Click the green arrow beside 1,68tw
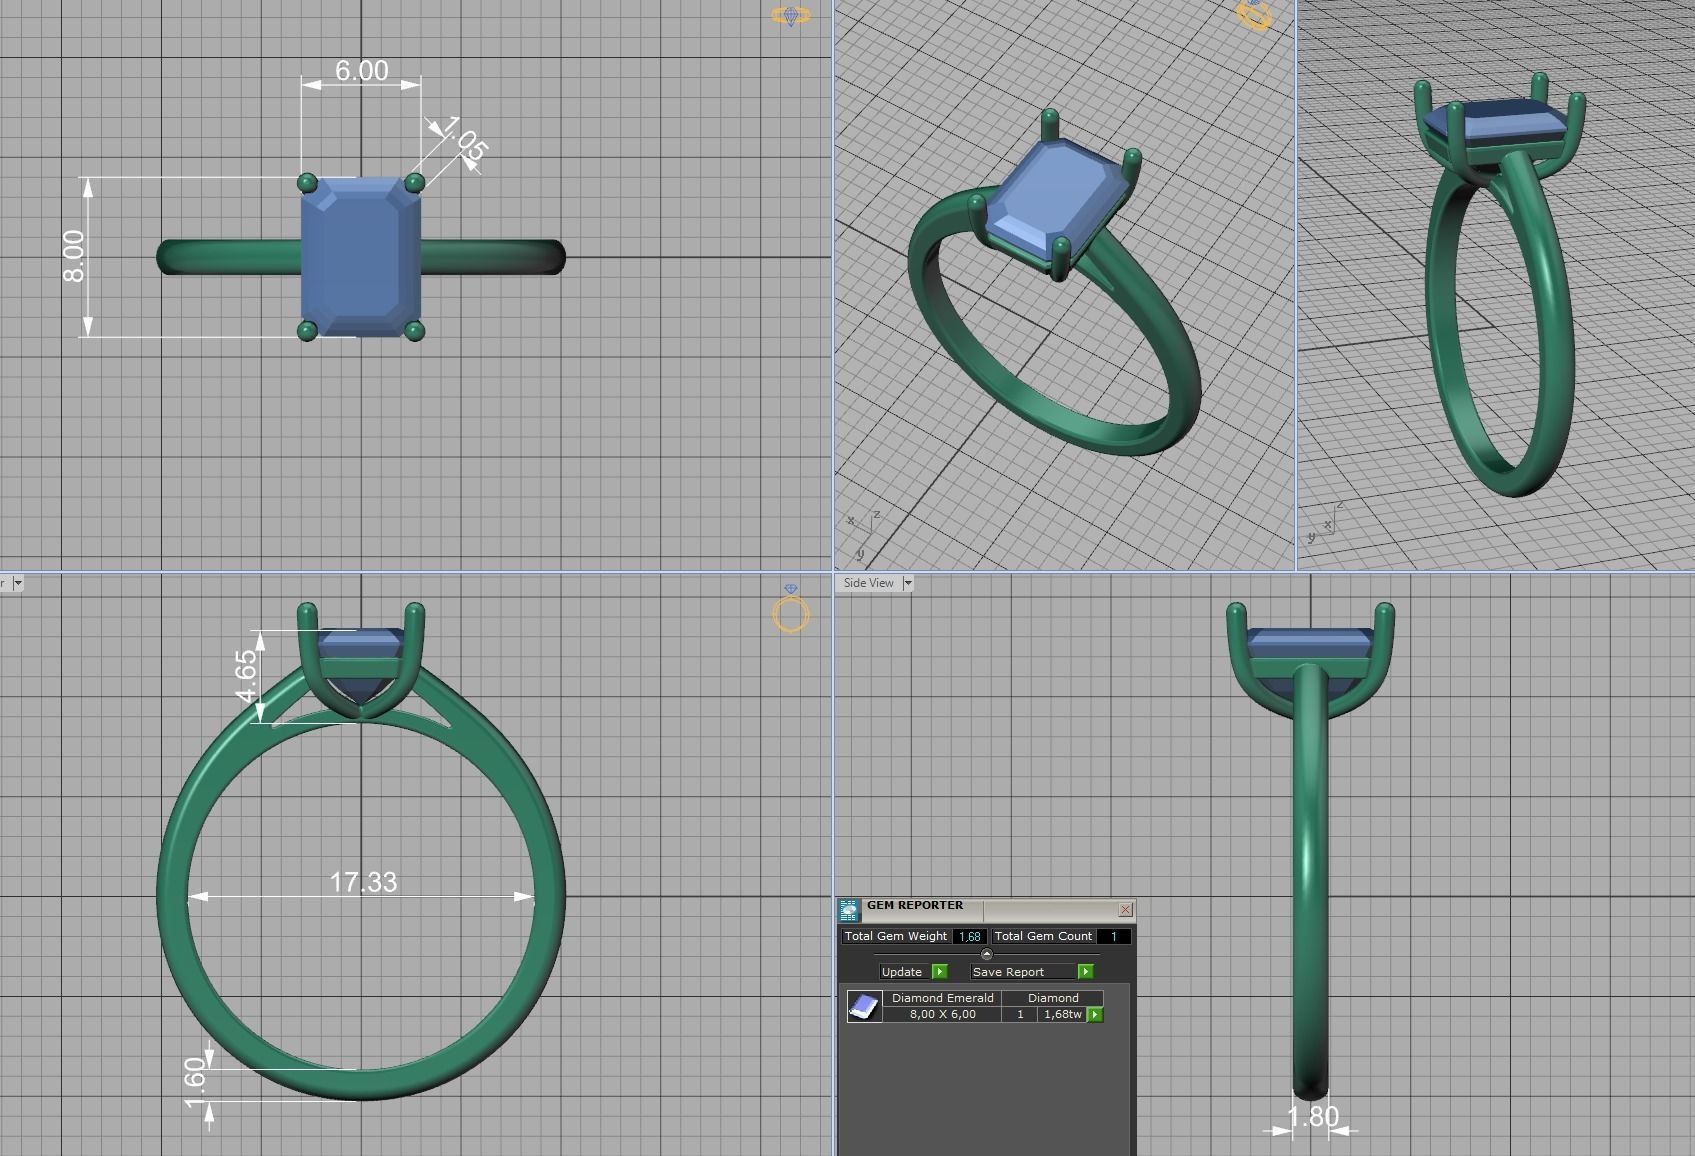The width and height of the screenshot is (1695, 1156). click(1095, 1014)
